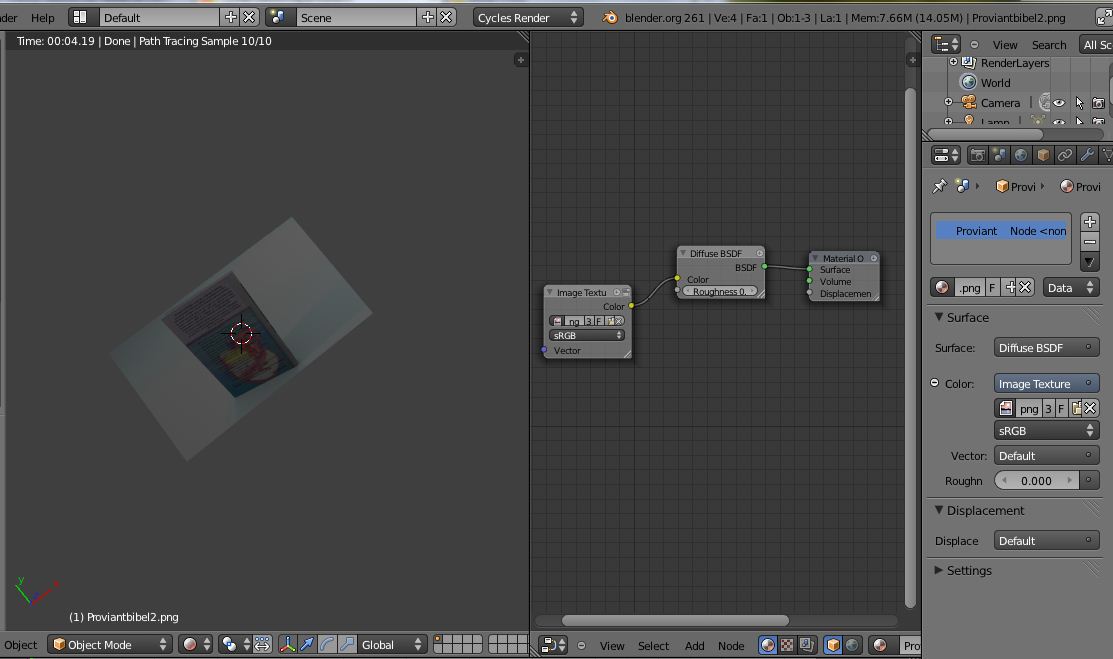Viewport: 1113px width, 659px height.
Task: Open the Cycles Render engine dropdown
Action: 527,17
